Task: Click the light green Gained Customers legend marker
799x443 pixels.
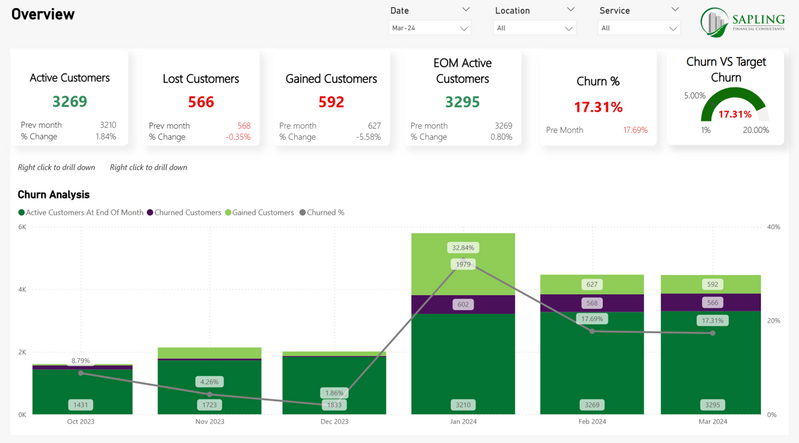Action: (229, 213)
